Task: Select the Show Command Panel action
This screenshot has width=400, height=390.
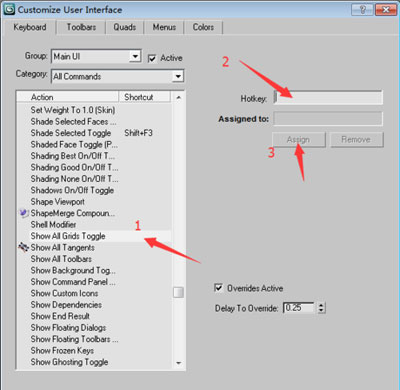Action: click(73, 282)
